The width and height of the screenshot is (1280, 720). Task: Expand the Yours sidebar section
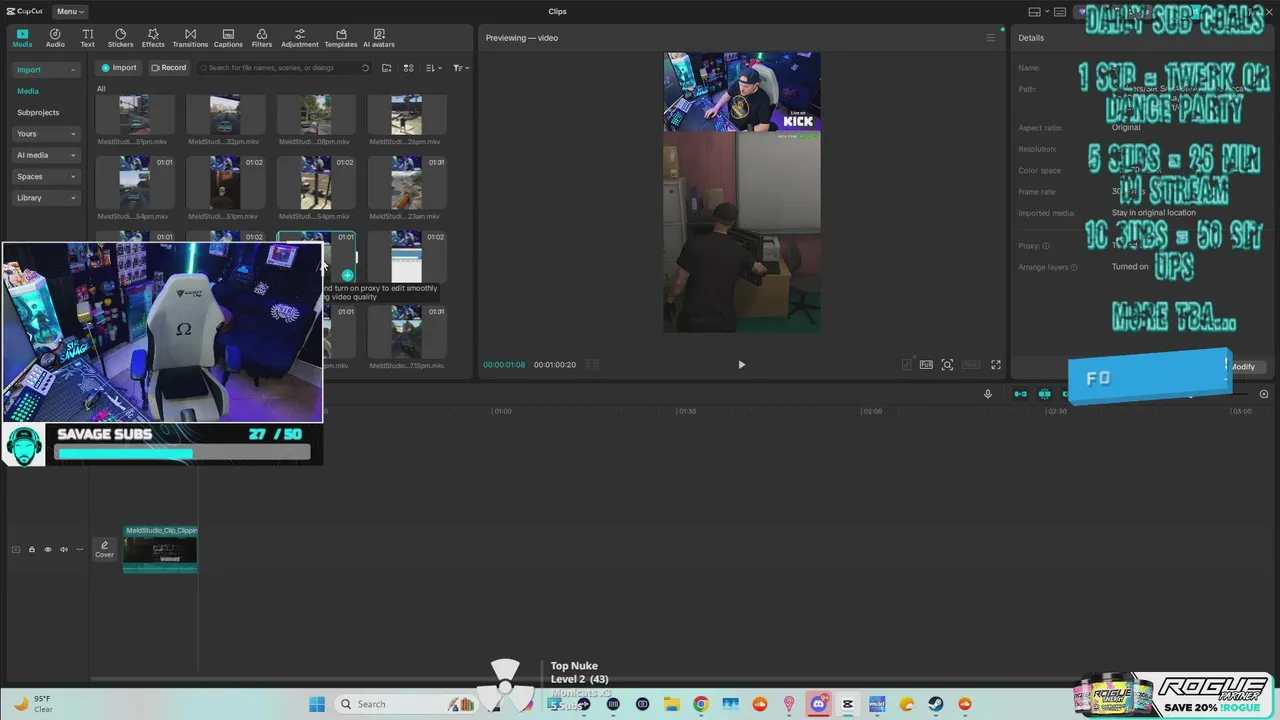click(x=47, y=134)
